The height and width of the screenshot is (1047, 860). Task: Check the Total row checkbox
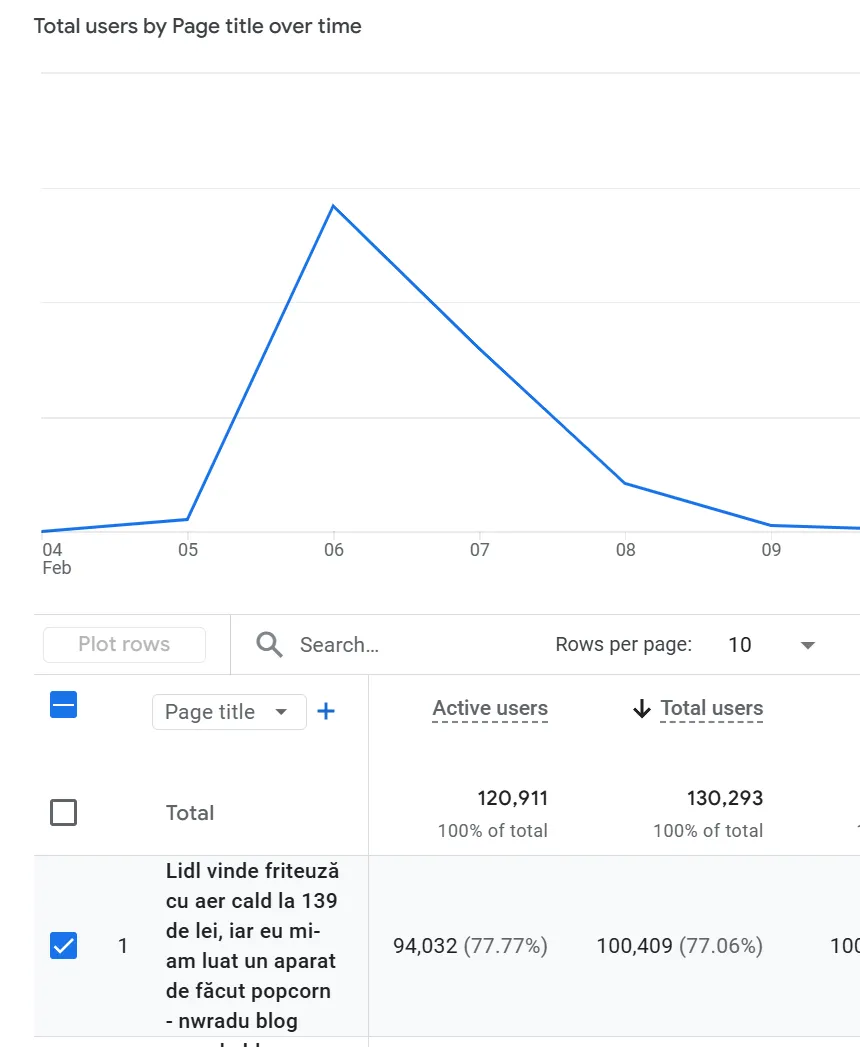pyautogui.click(x=63, y=813)
